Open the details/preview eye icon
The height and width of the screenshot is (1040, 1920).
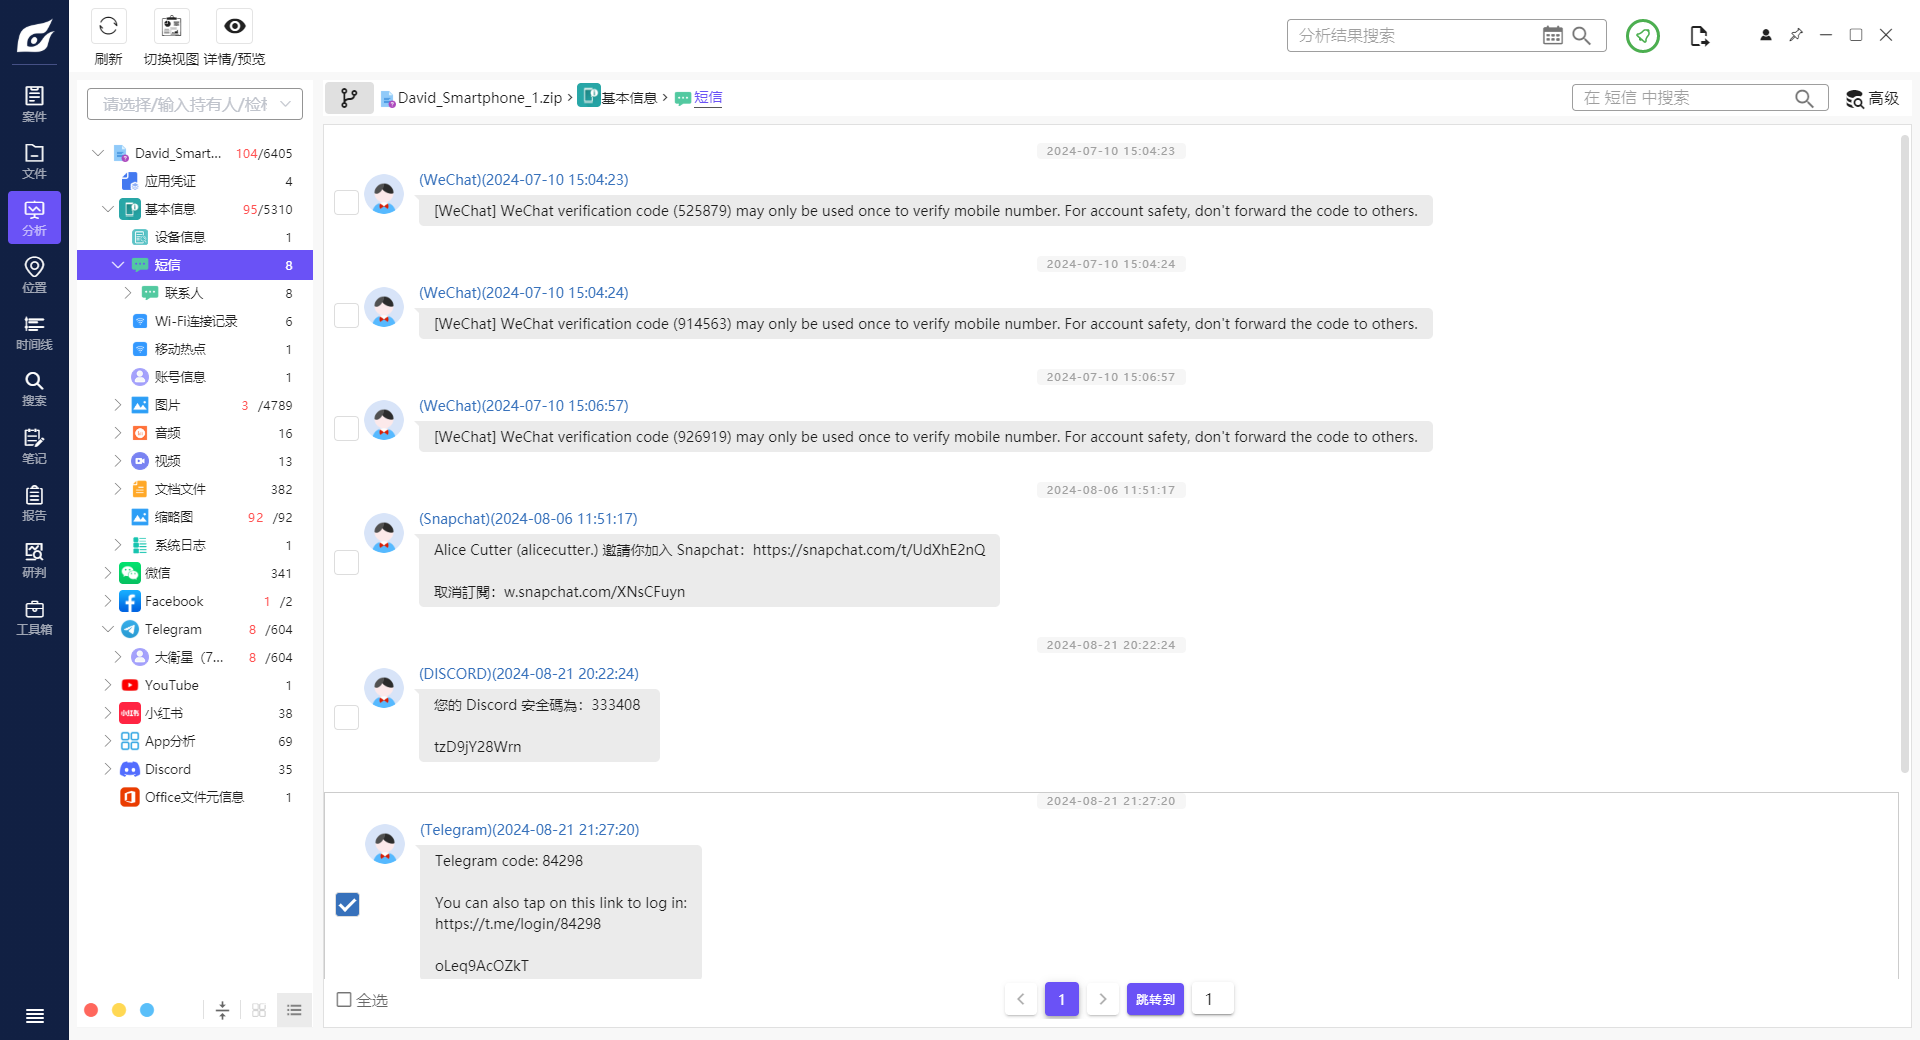tap(234, 26)
